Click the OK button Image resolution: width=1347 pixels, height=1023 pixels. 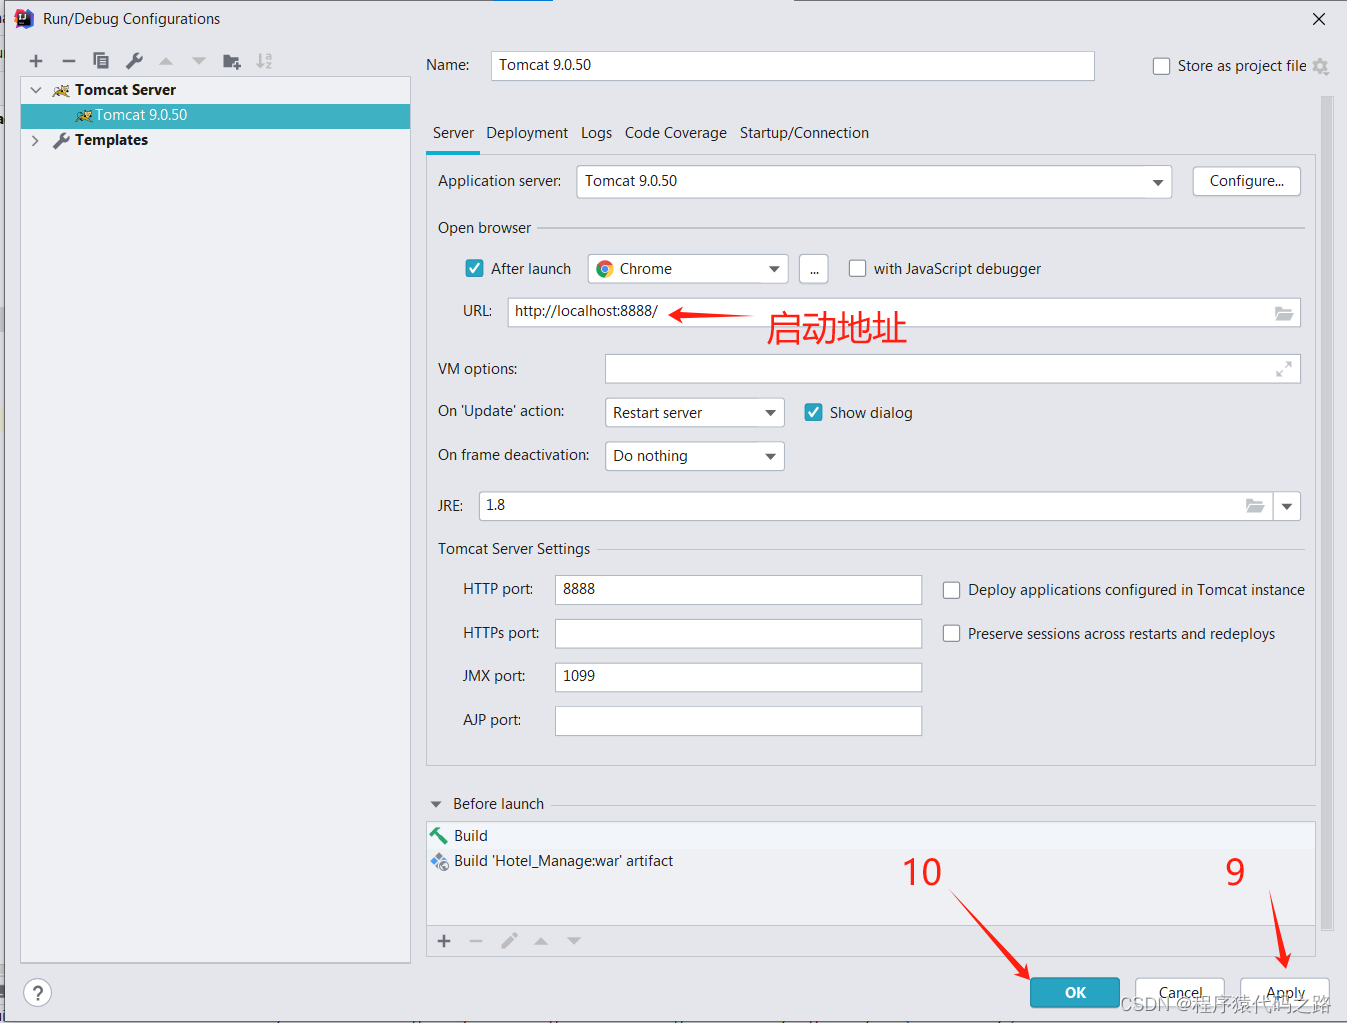[1075, 992]
